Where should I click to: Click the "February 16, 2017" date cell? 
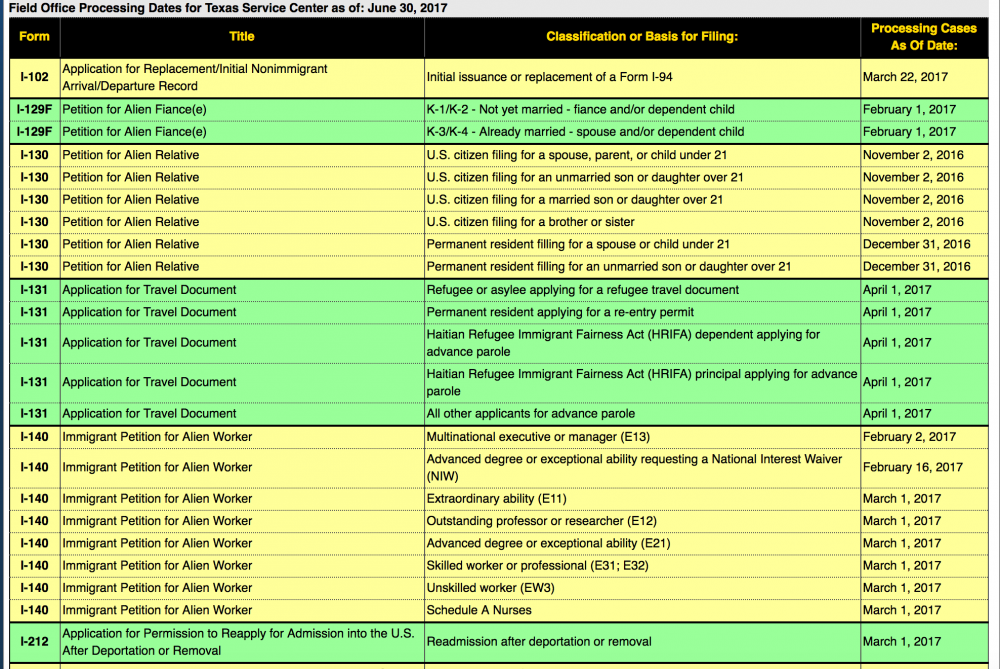tap(912, 467)
